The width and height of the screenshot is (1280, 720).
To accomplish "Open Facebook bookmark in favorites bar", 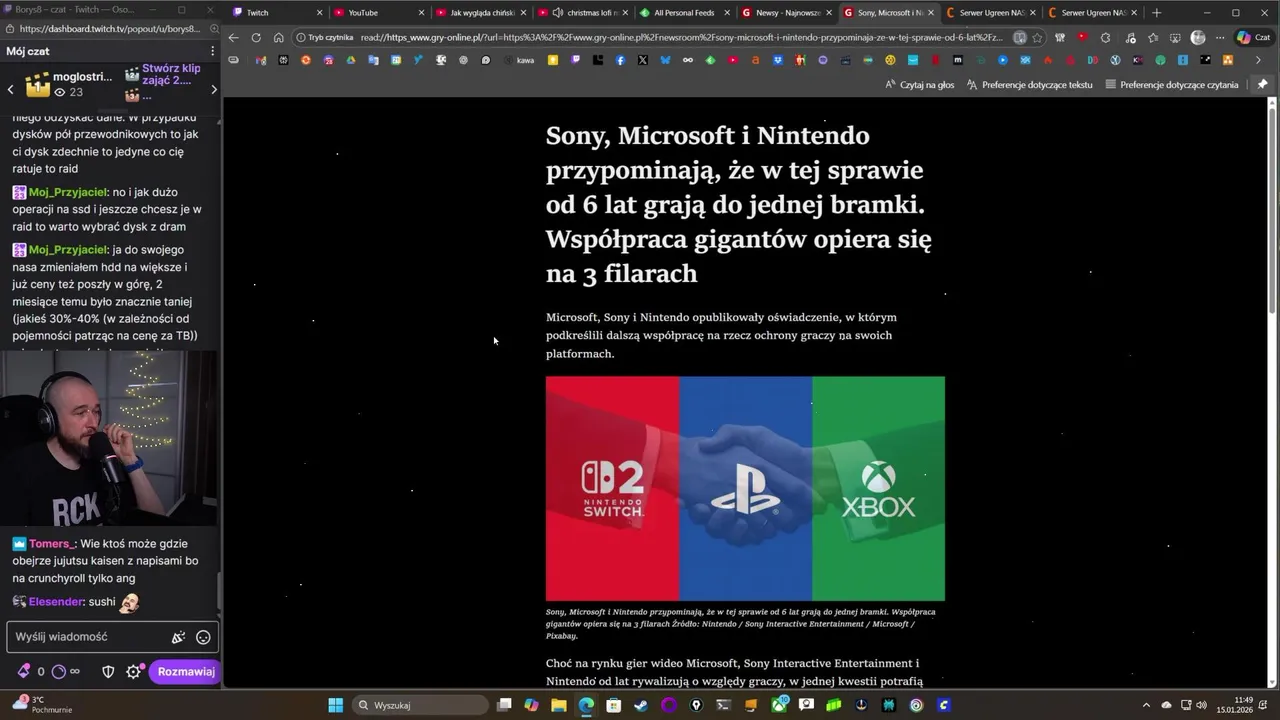I will pos(620,60).
